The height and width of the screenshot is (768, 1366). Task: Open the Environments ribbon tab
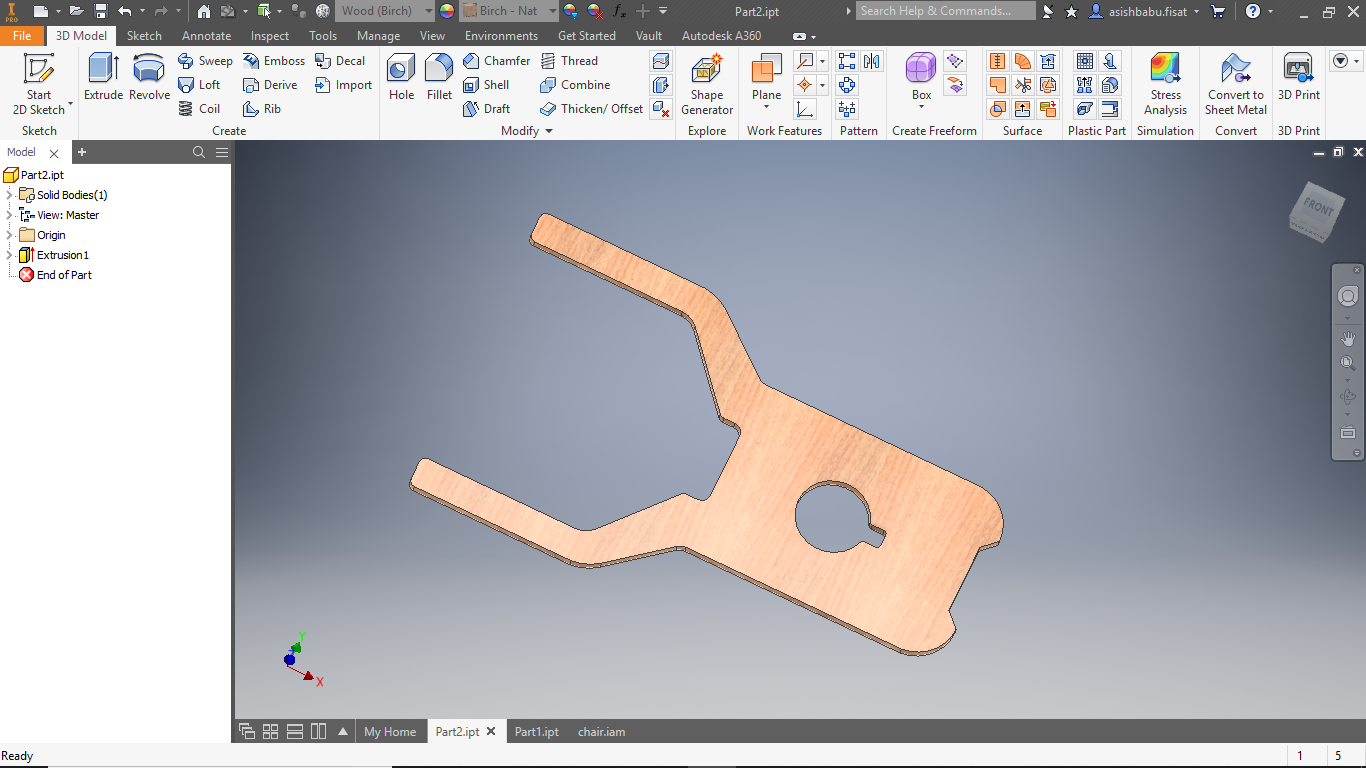pyautogui.click(x=501, y=35)
